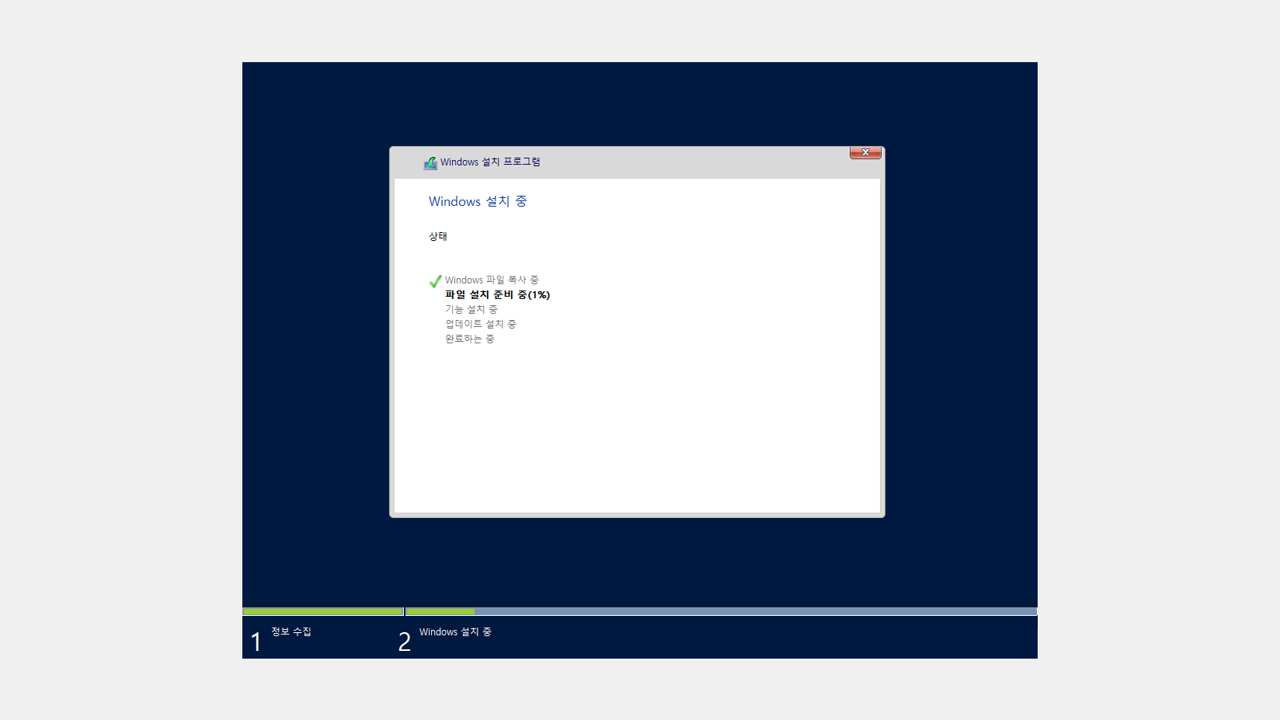1280x720 pixels.
Task: Click the green checkmark beside Windows 파일 복사 중
Action: (435, 281)
